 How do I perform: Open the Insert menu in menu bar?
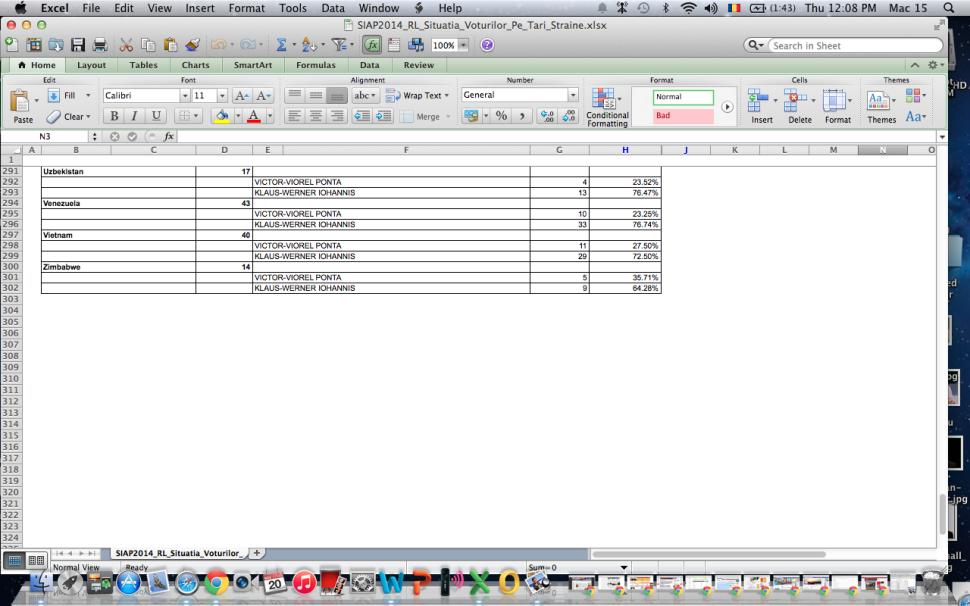[206, 8]
